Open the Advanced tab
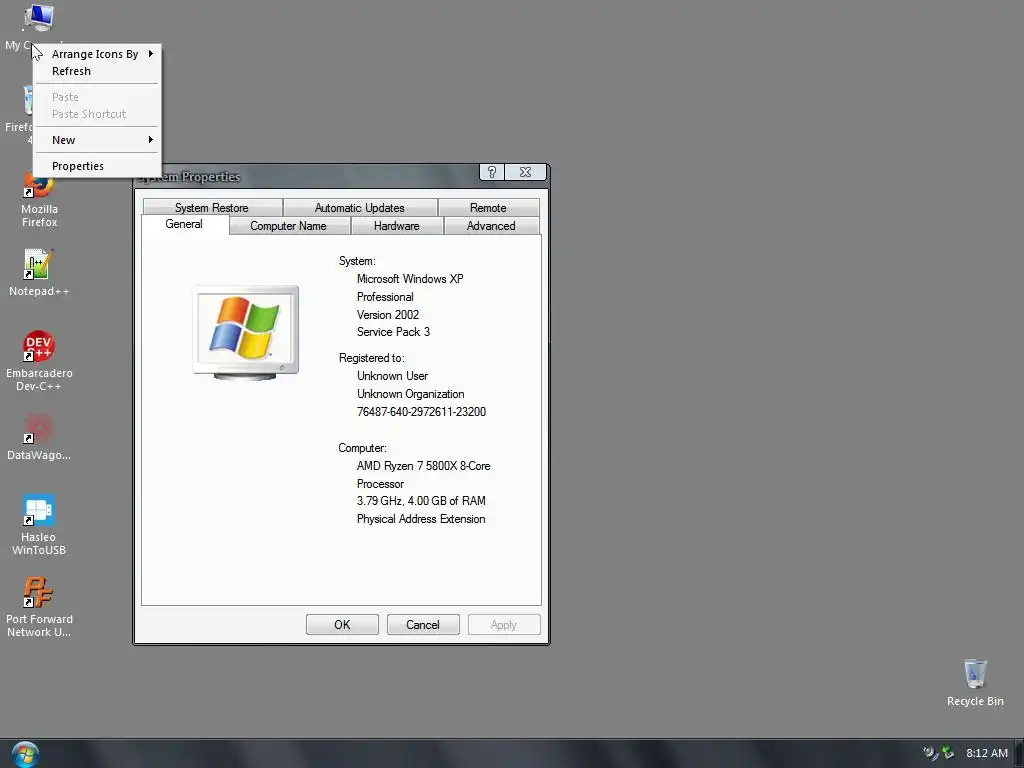 (491, 226)
